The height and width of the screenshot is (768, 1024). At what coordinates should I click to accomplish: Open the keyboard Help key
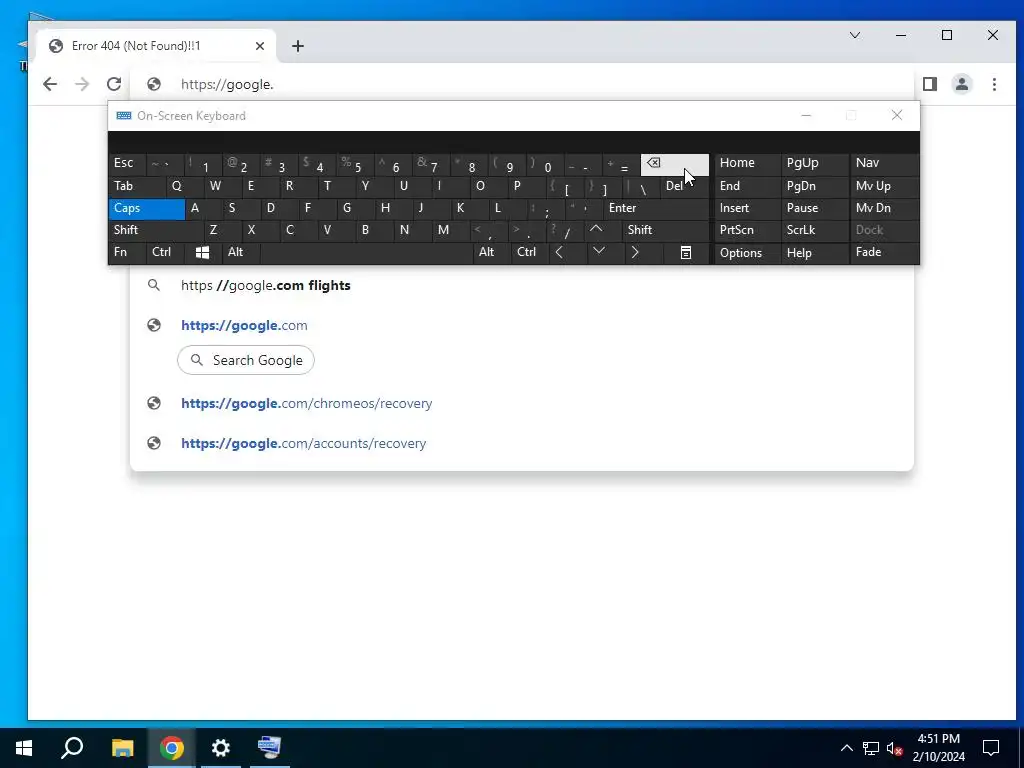815,253
